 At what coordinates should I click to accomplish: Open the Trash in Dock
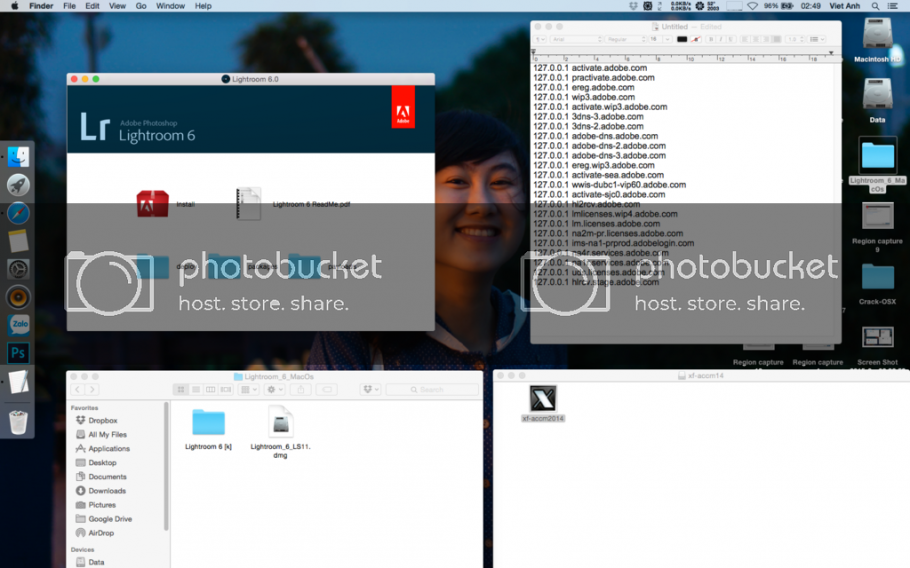(x=19, y=422)
